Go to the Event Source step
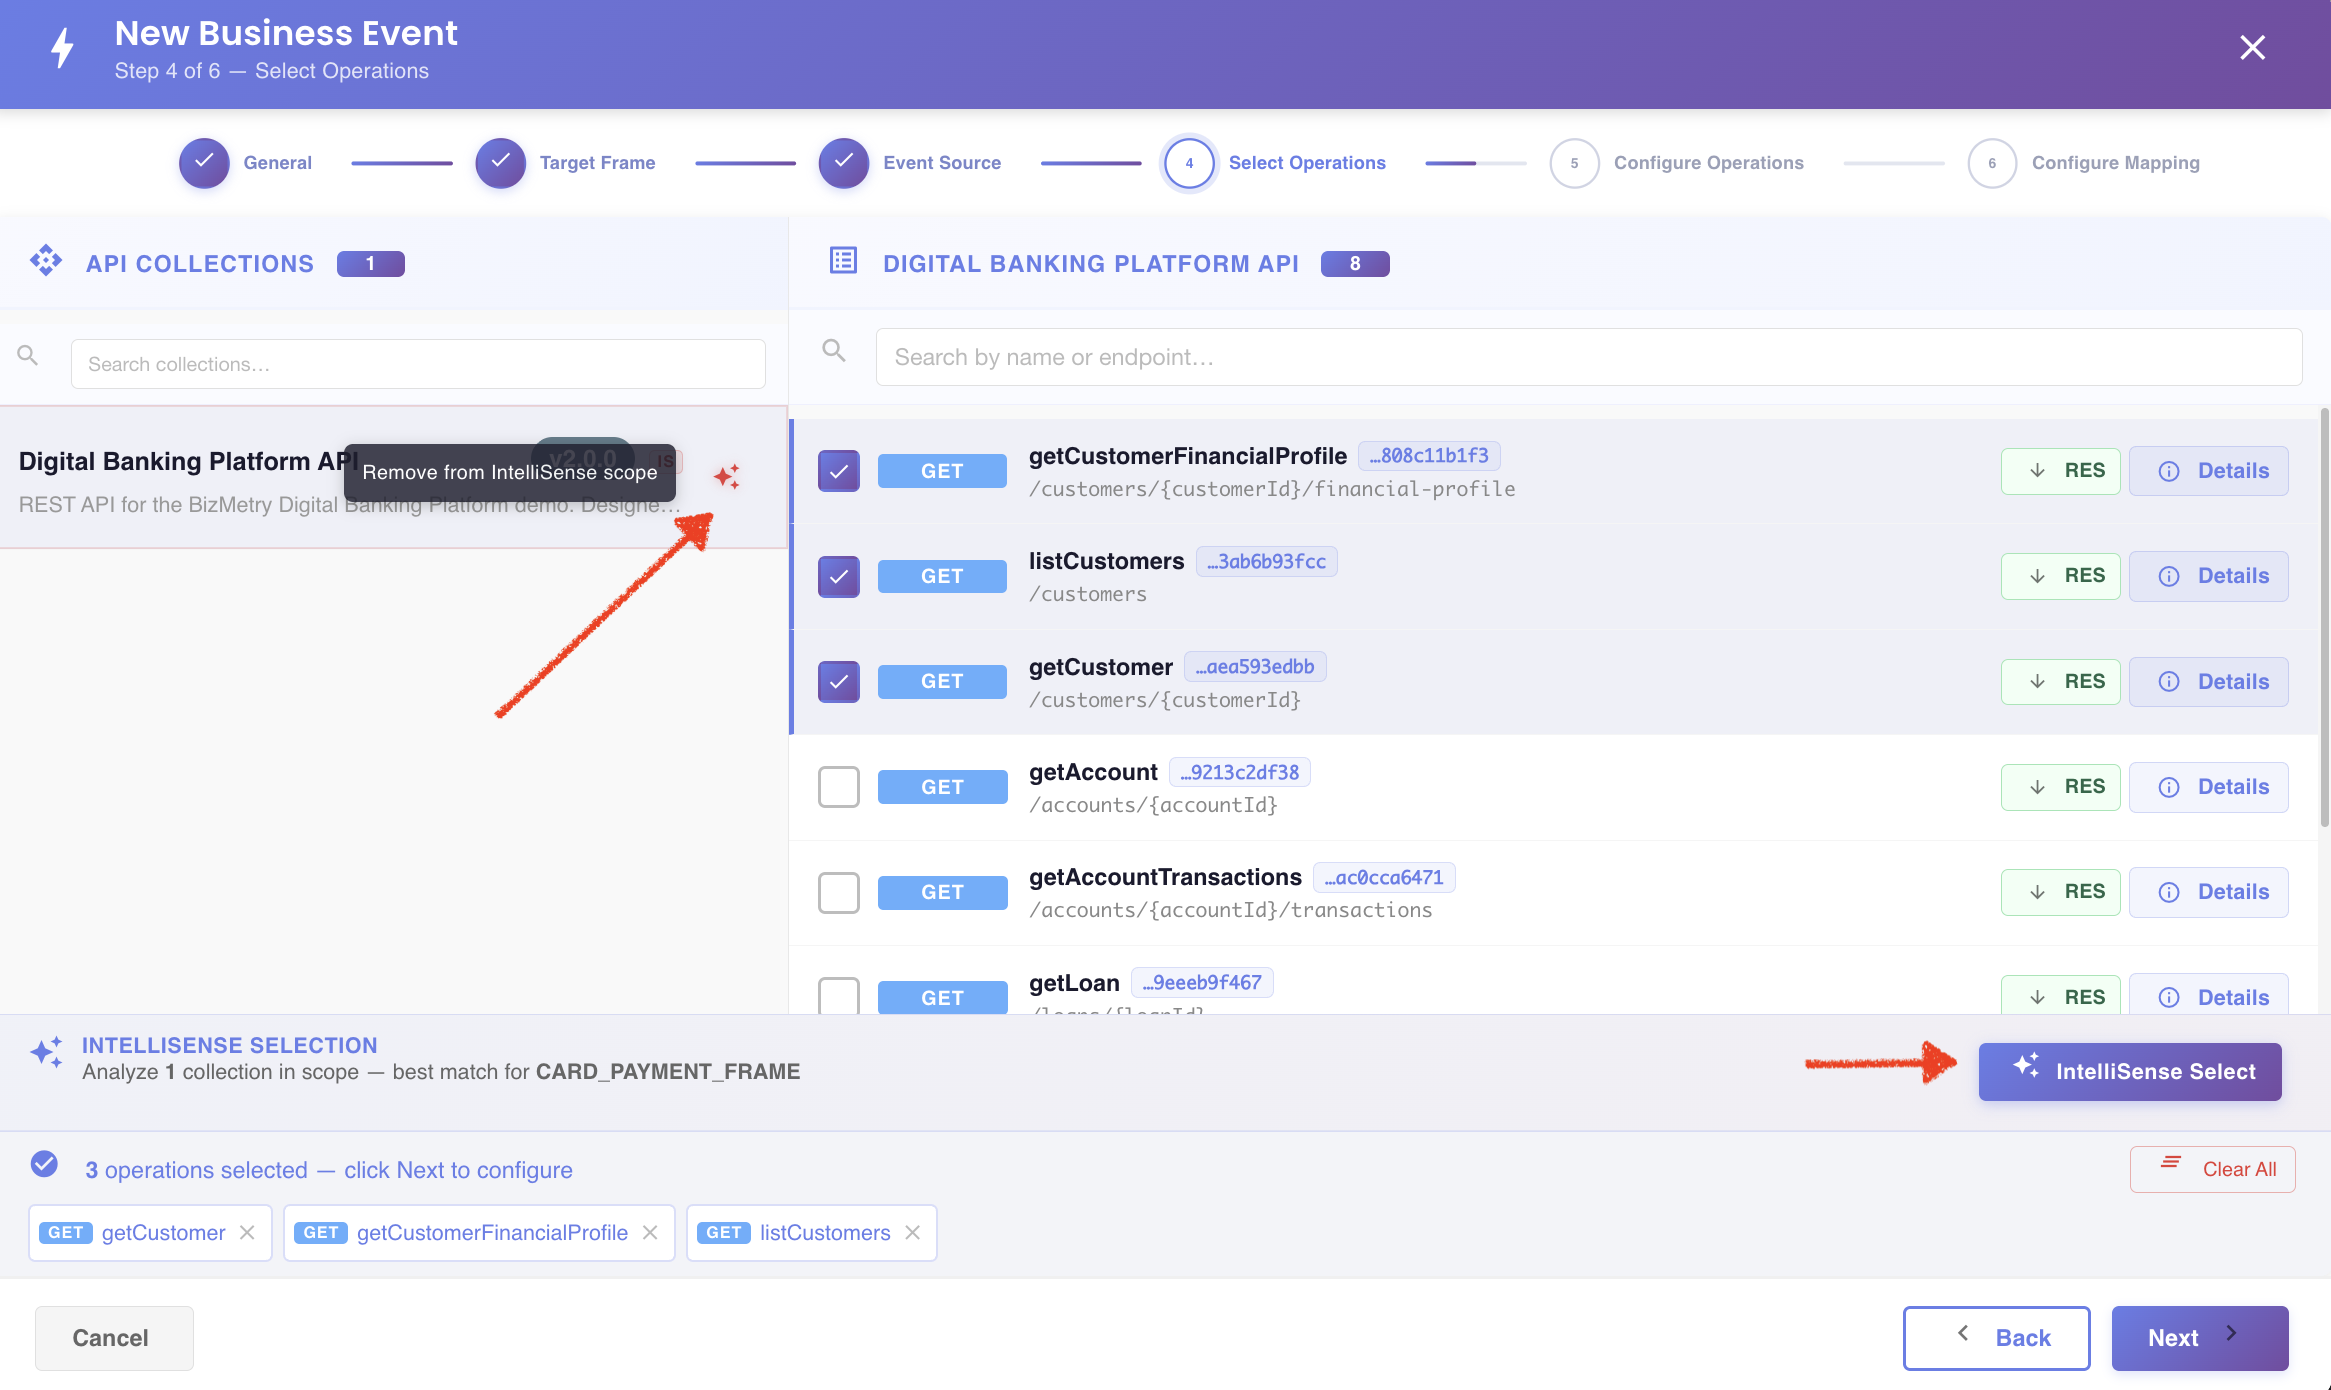 tap(910, 163)
